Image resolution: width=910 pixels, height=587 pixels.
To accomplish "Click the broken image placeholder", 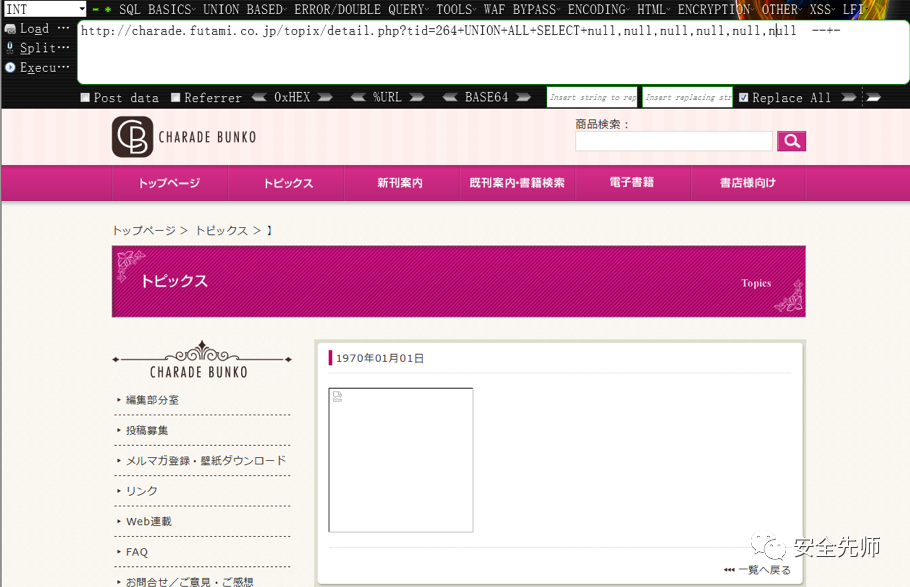I will [400, 460].
